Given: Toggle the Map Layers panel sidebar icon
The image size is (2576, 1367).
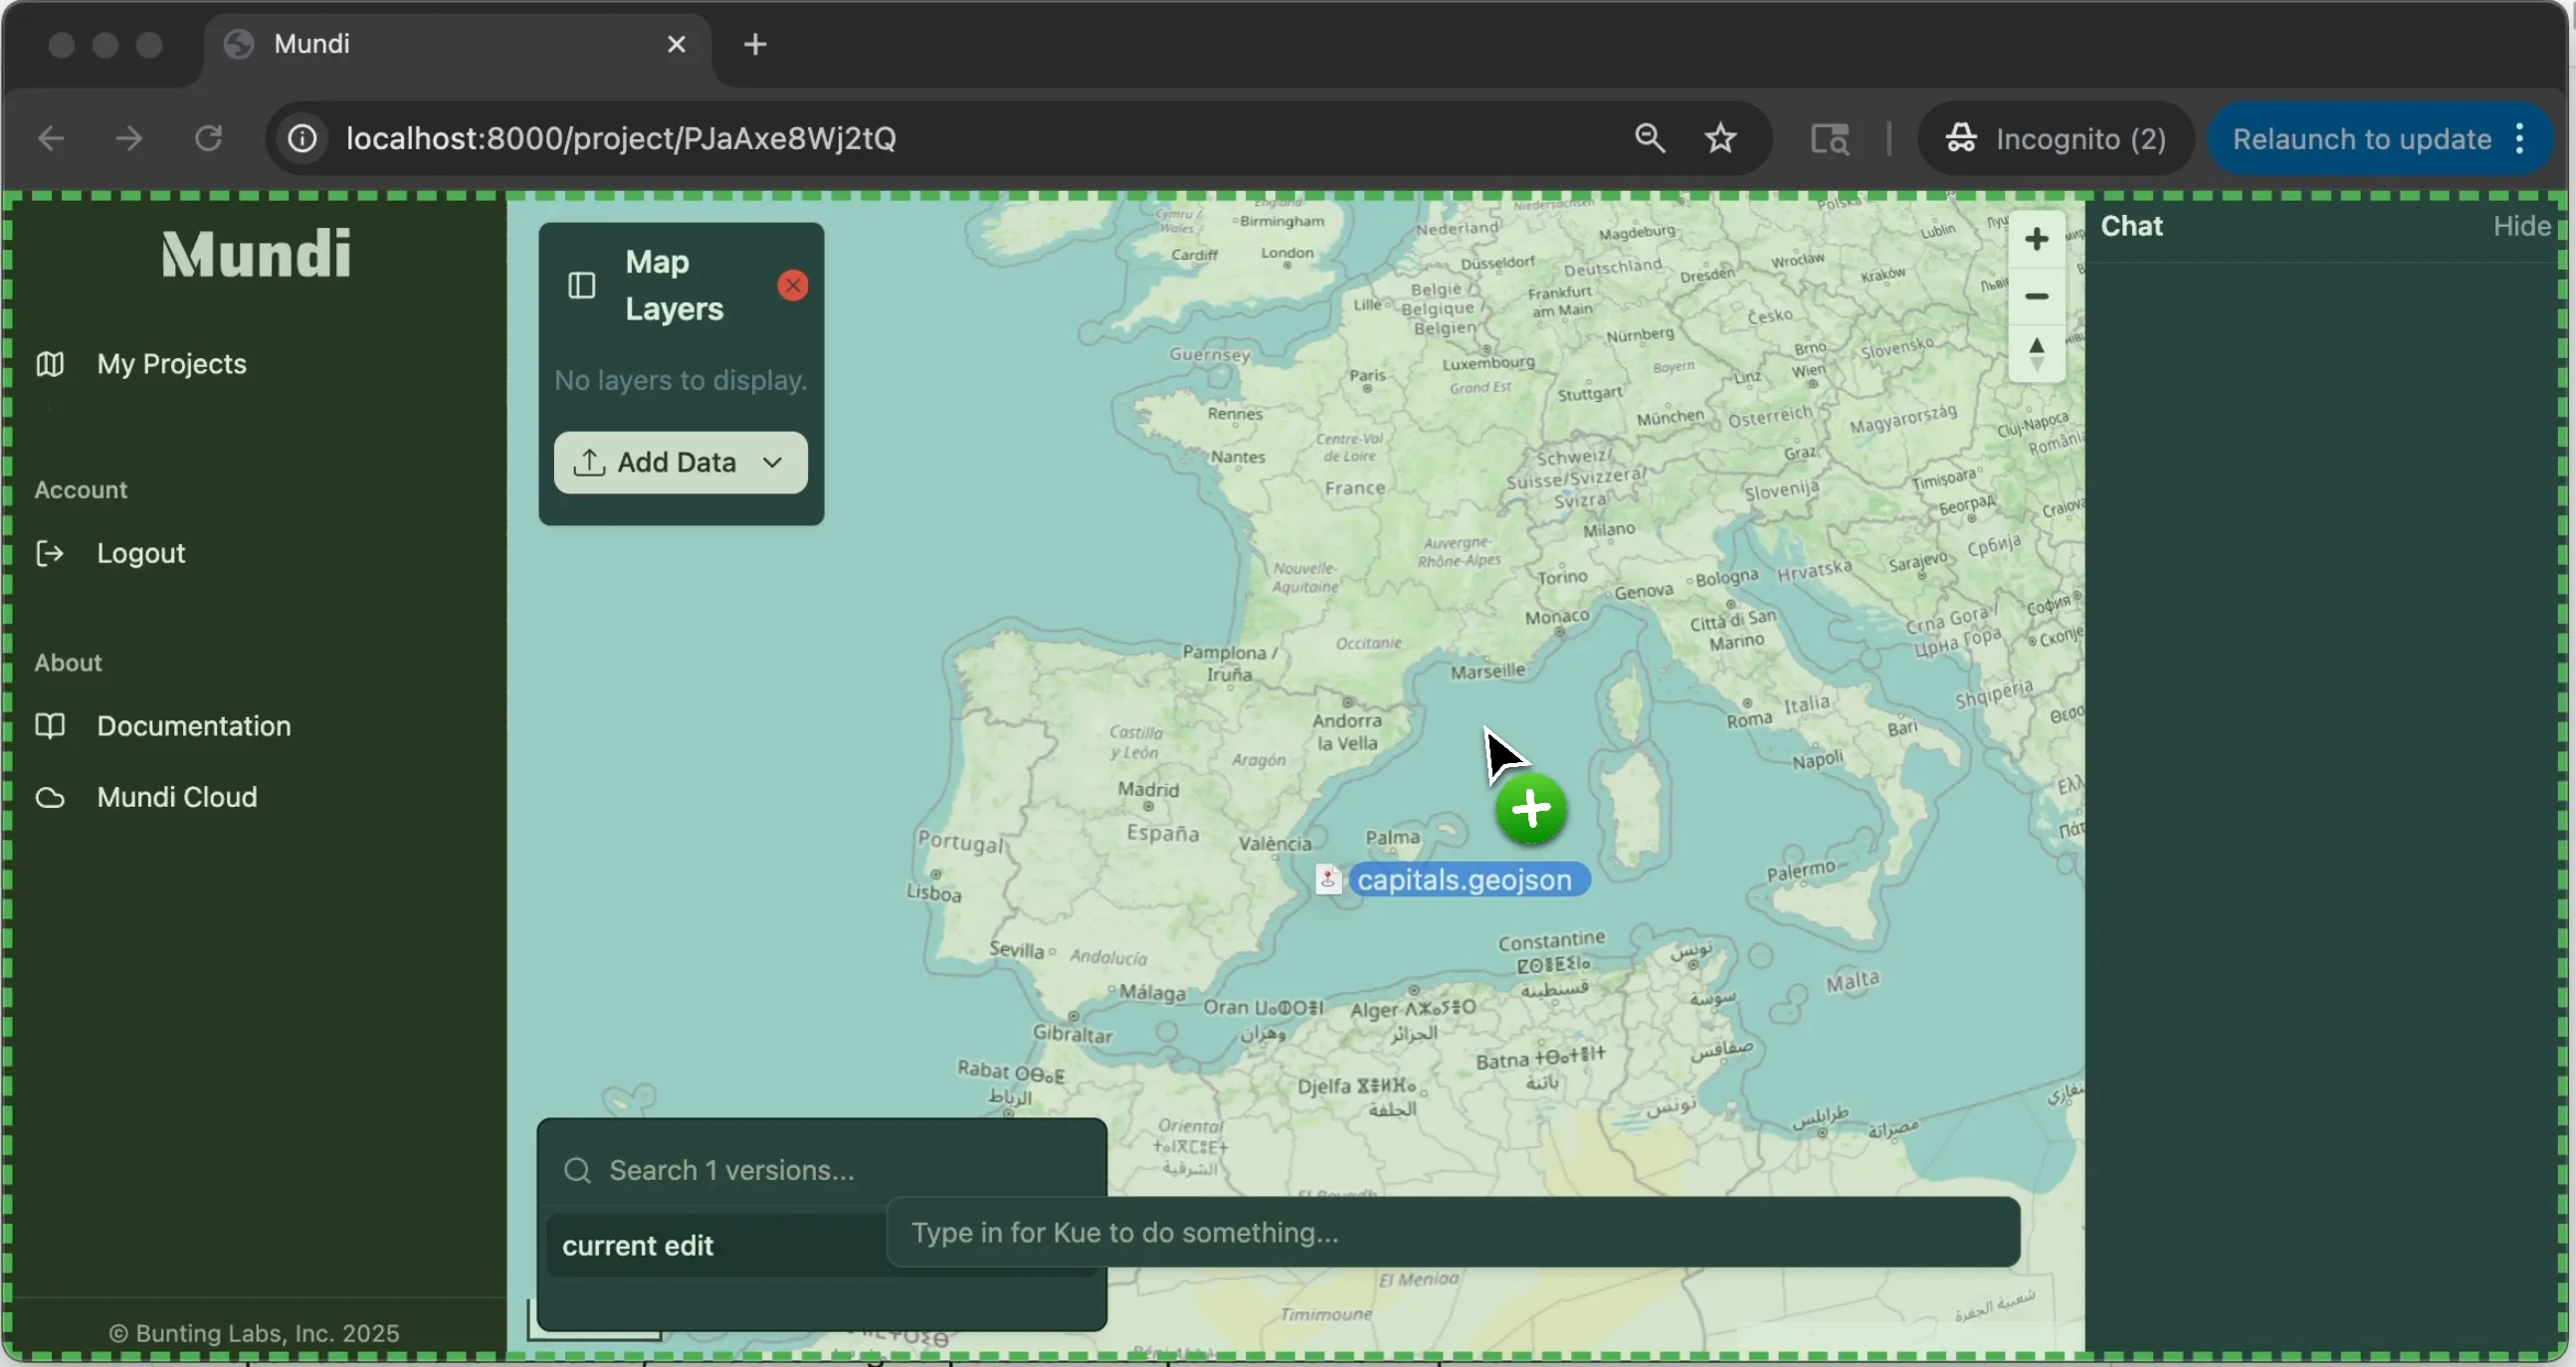Looking at the screenshot, I should pos(582,286).
